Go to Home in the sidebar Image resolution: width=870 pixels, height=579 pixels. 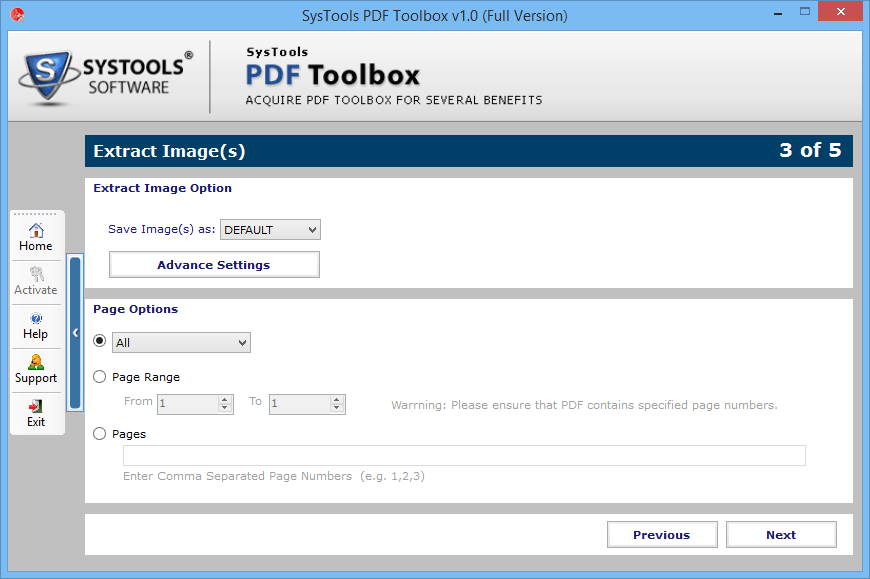(36, 238)
